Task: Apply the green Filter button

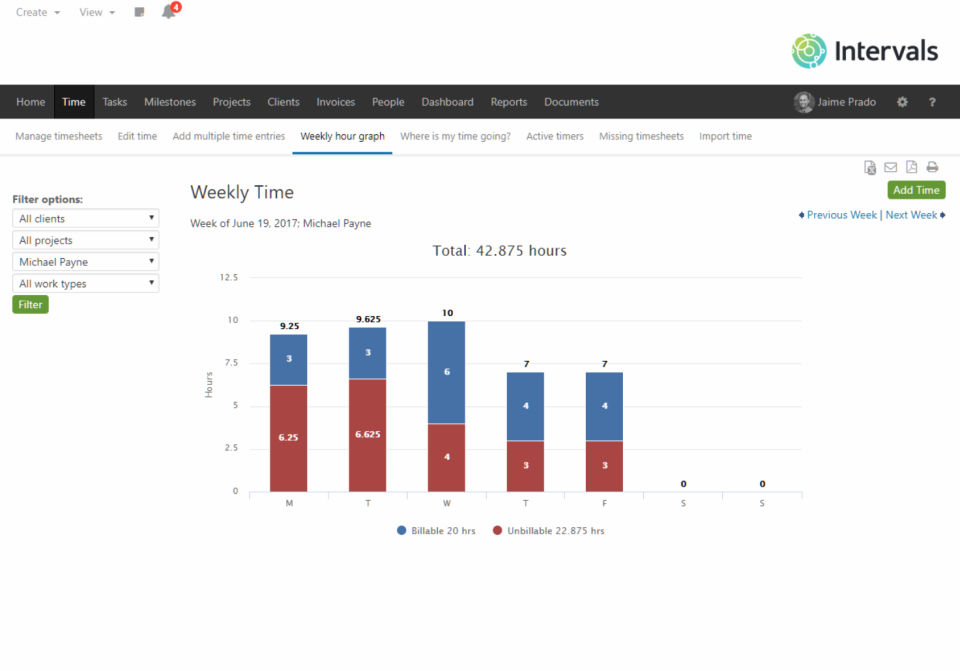Action: click(x=30, y=304)
